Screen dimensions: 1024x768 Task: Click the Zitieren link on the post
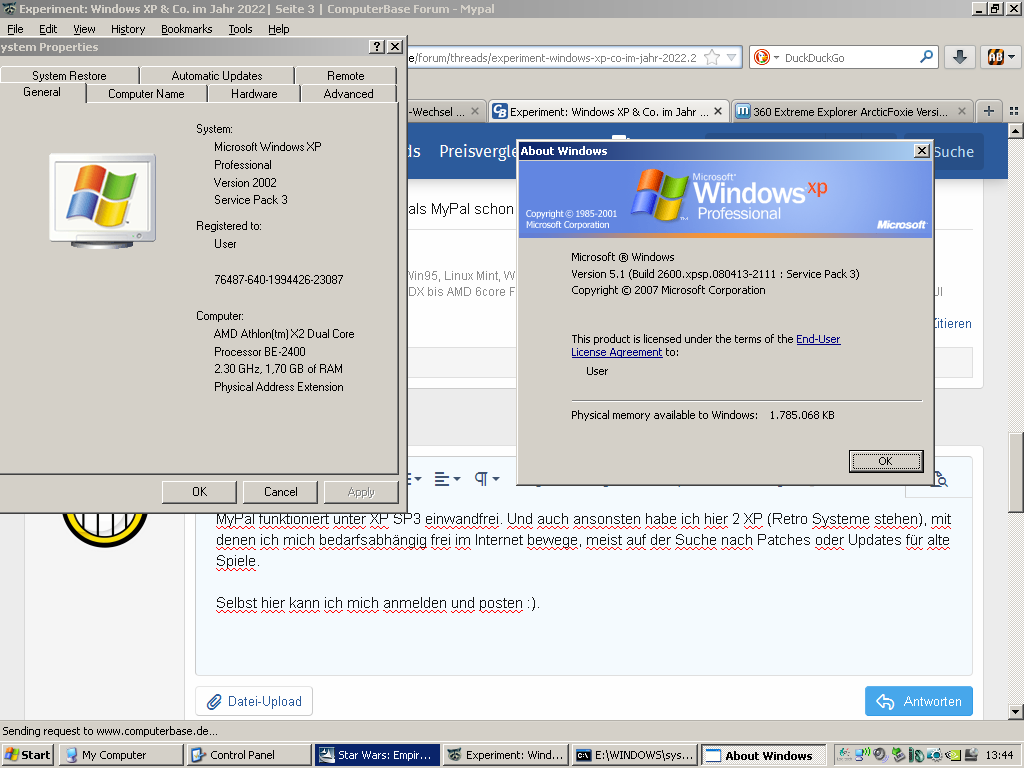click(952, 323)
